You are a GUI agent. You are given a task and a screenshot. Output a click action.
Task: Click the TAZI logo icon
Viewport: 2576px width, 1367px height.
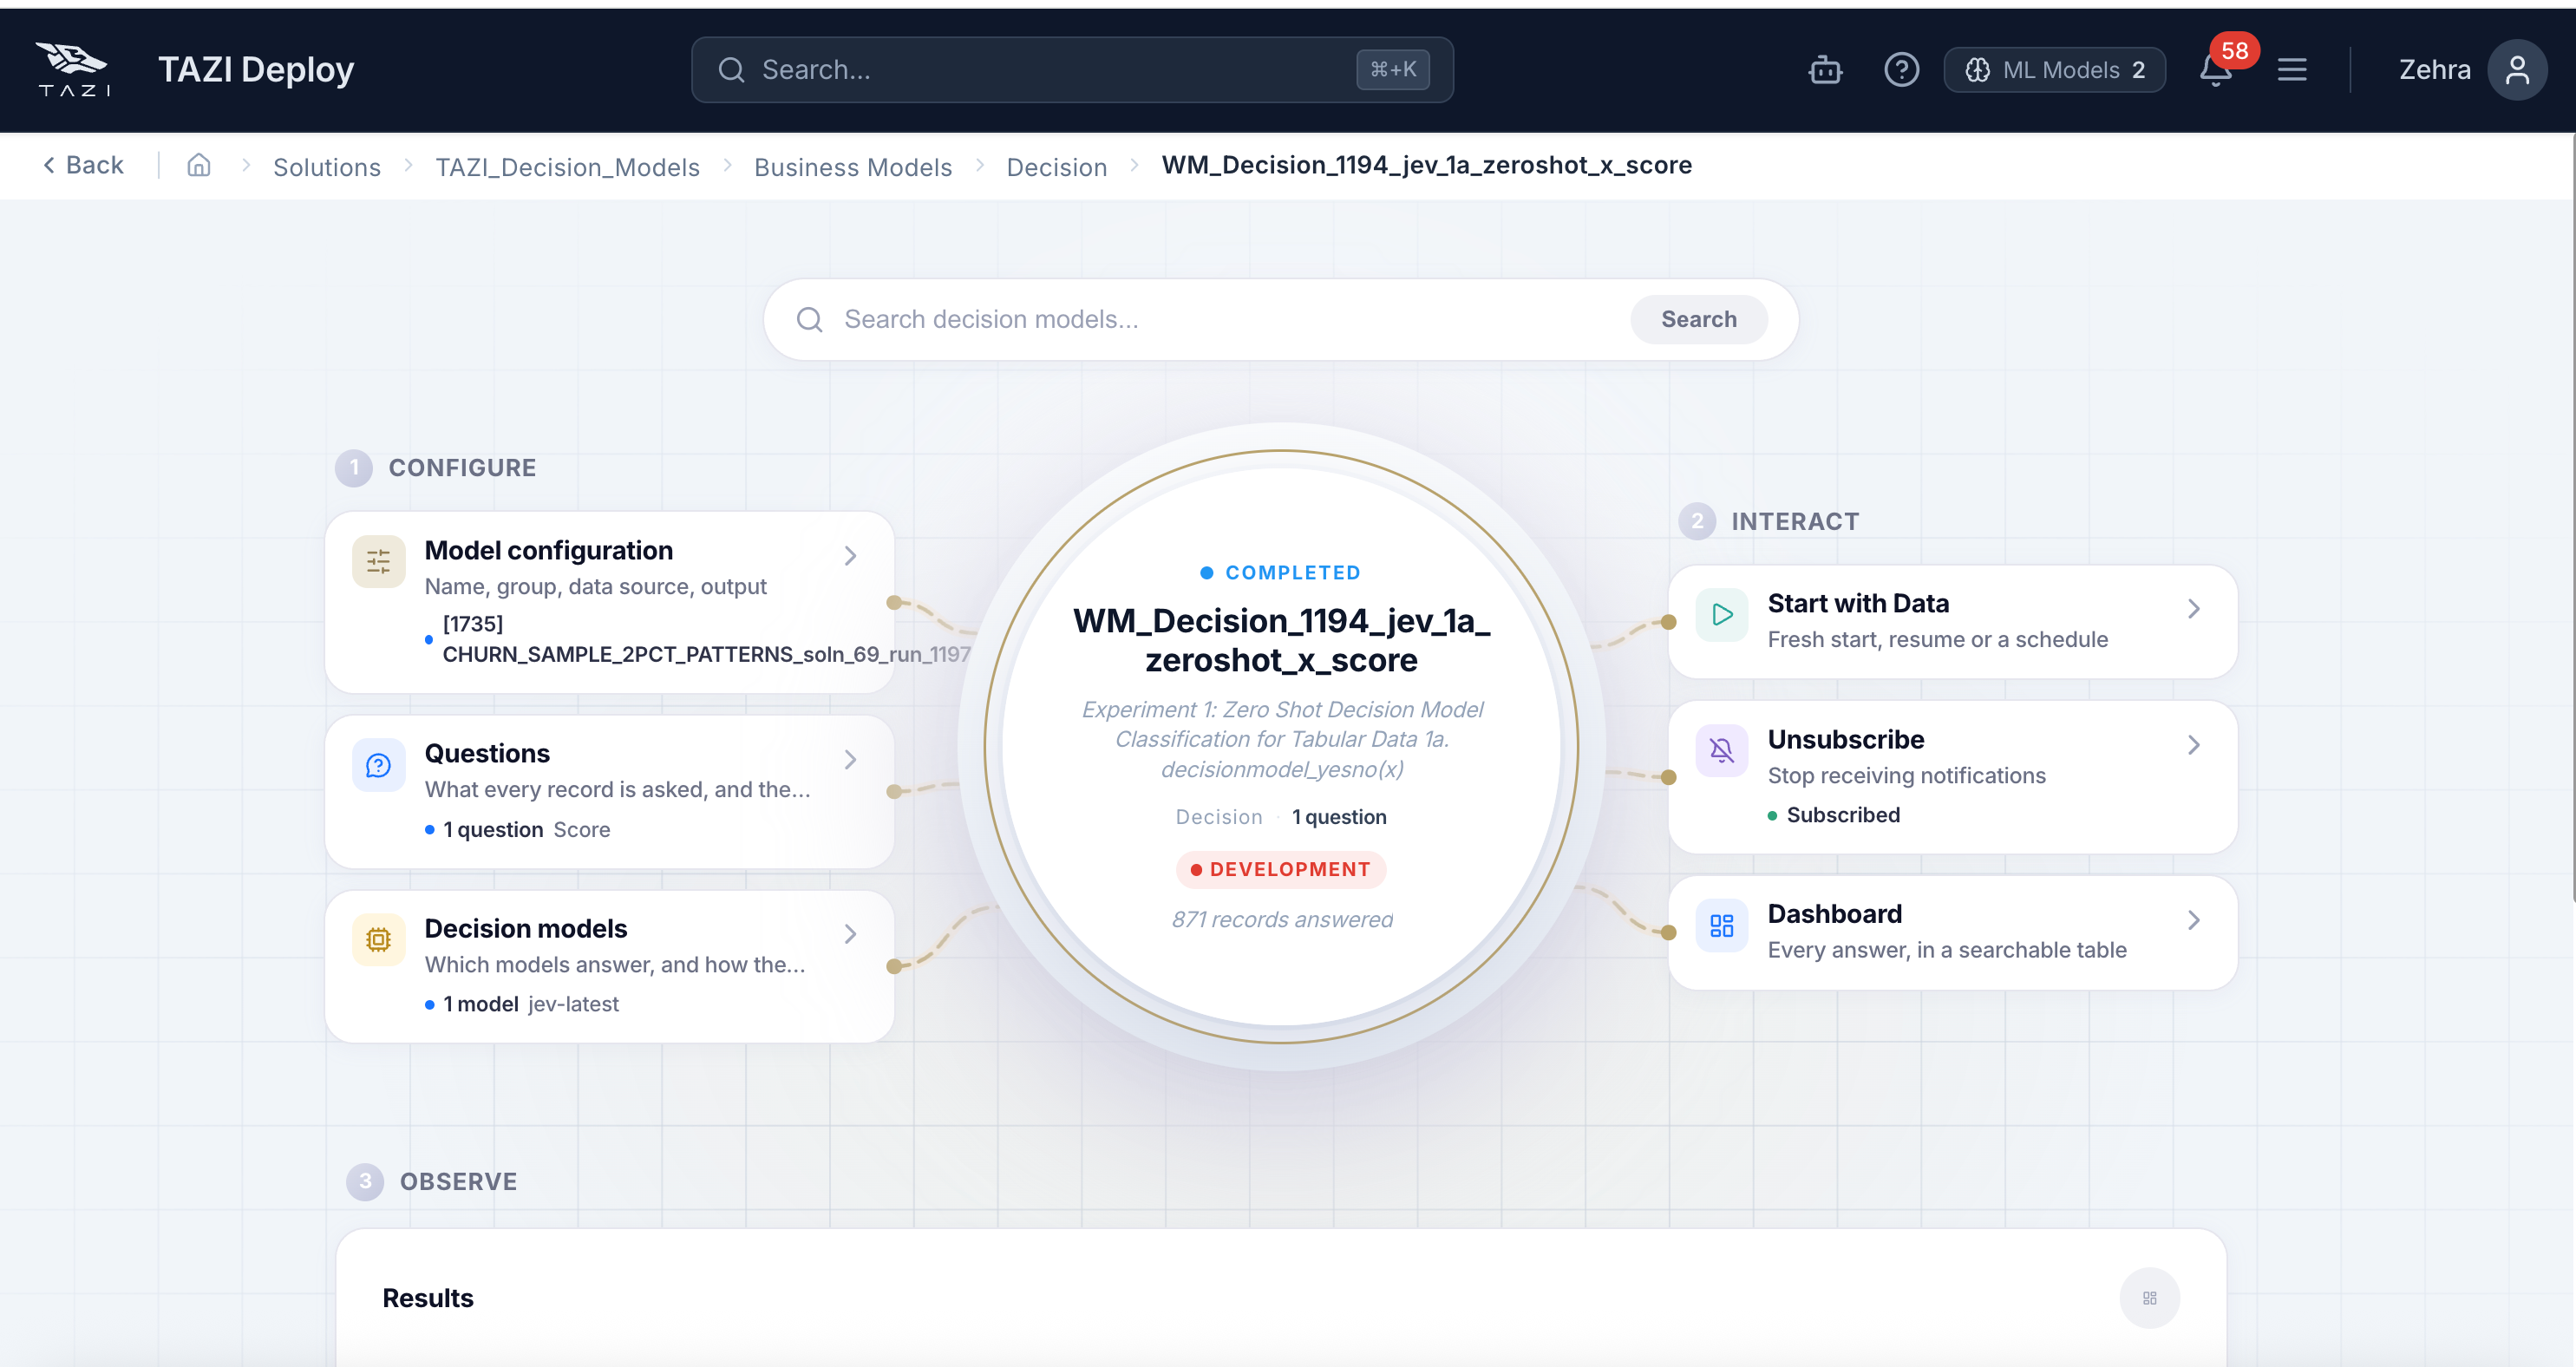click(73, 69)
